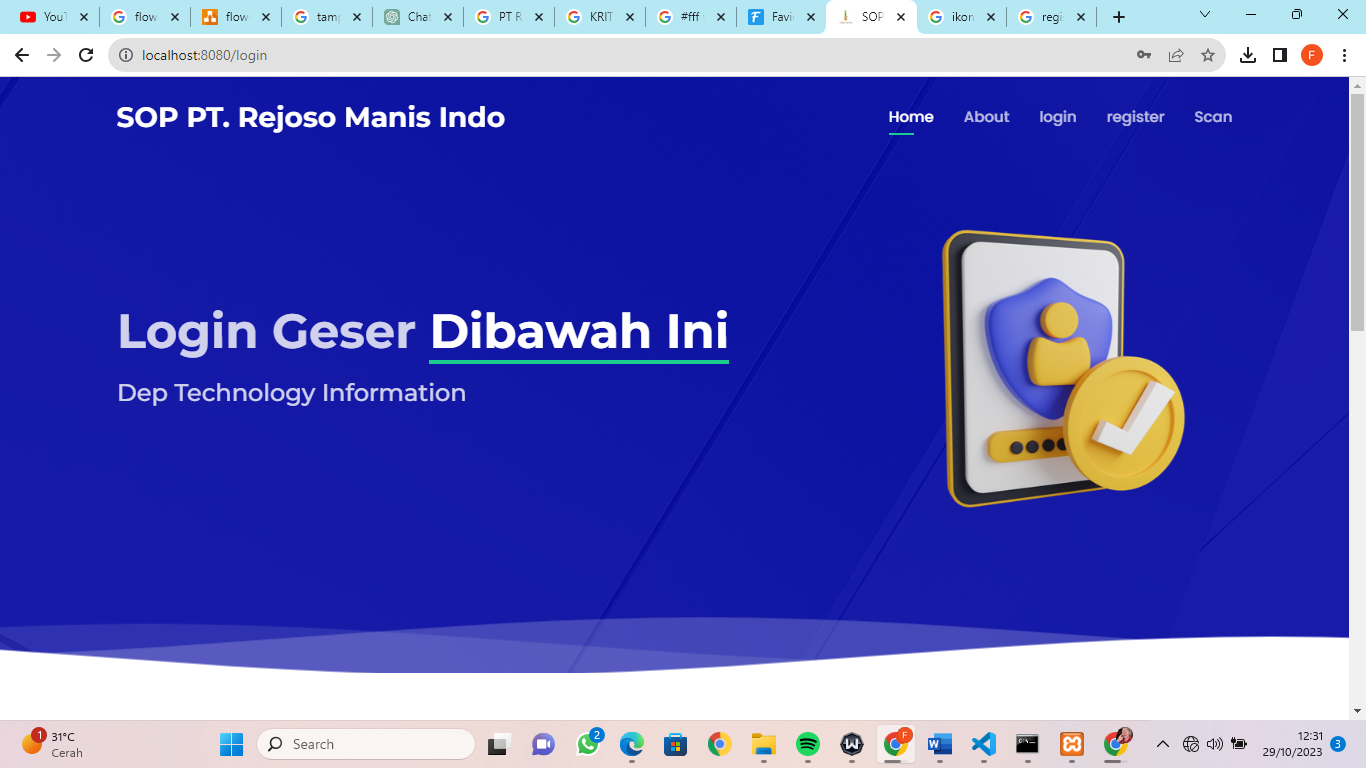Click the Home nav link

[x=911, y=117]
